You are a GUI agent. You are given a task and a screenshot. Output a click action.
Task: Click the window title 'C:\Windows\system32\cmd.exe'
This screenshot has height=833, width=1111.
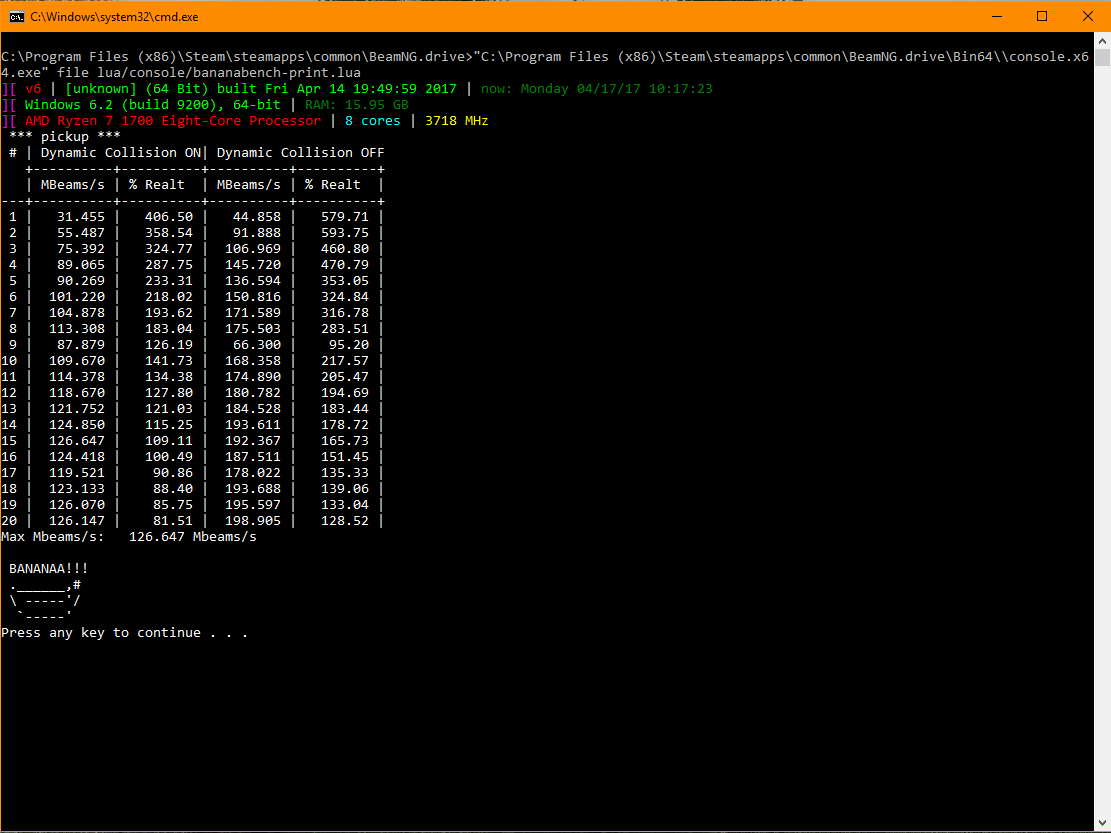(x=114, y=16)
